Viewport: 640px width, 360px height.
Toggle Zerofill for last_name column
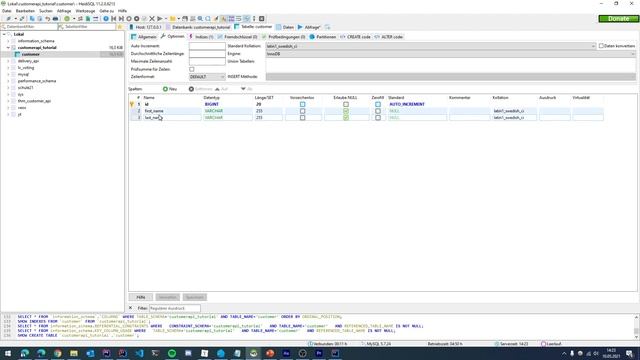(378, 118)
